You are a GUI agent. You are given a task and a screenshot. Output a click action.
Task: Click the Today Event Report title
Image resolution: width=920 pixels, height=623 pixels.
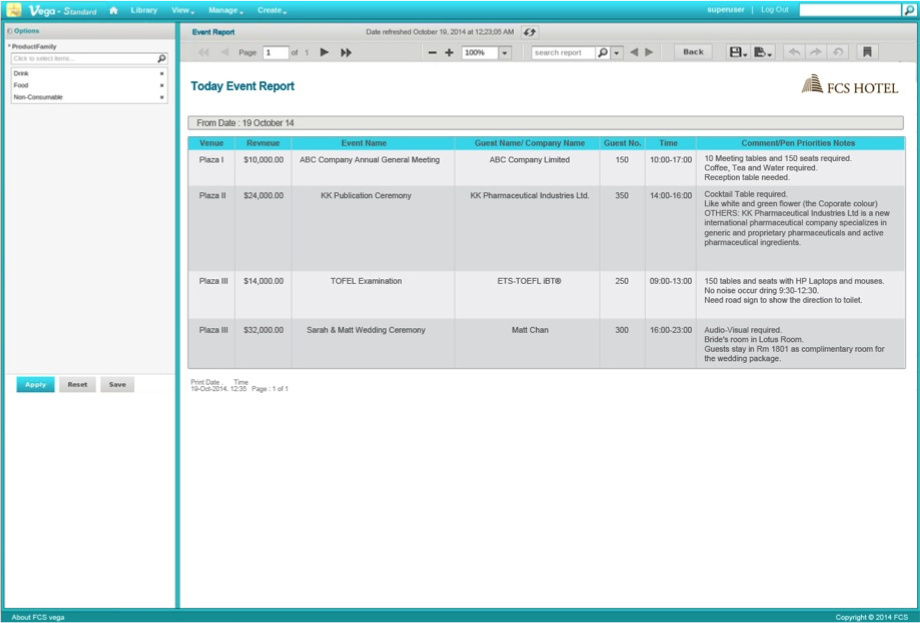pos(242,86)
